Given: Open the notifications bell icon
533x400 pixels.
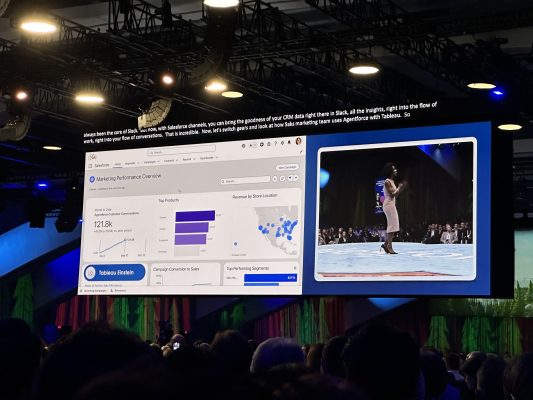Looking at the screenshot, I should pyautogui.click(x=289, y=142).
